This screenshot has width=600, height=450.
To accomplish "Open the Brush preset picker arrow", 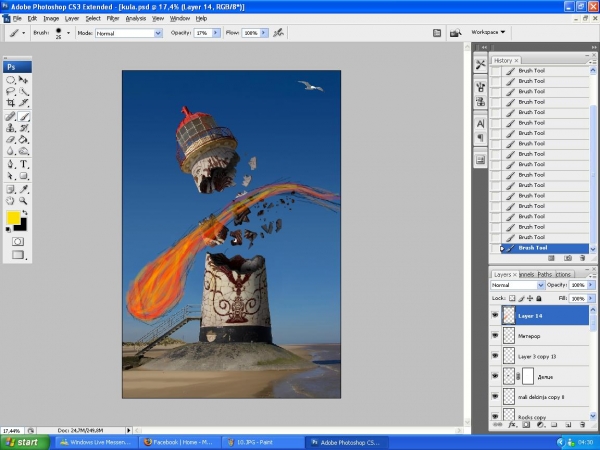I will coord(68,33).
